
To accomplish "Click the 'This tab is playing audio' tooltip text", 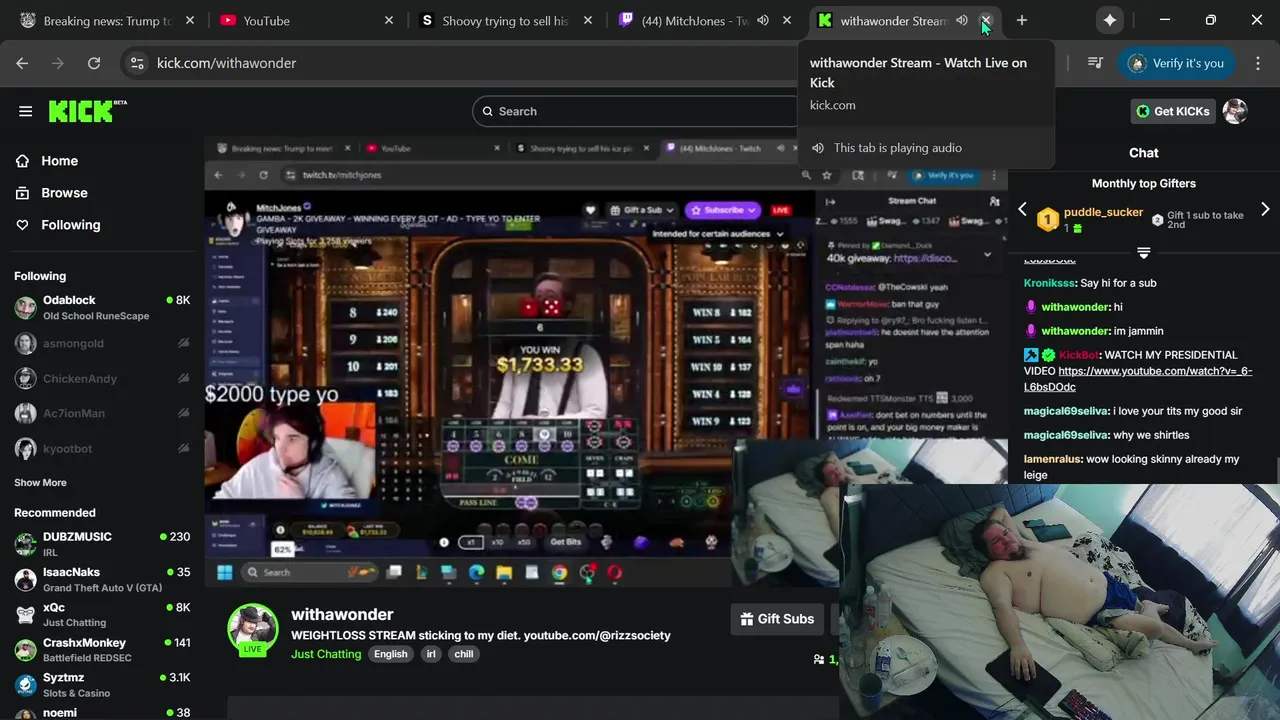I will (898, 148).
